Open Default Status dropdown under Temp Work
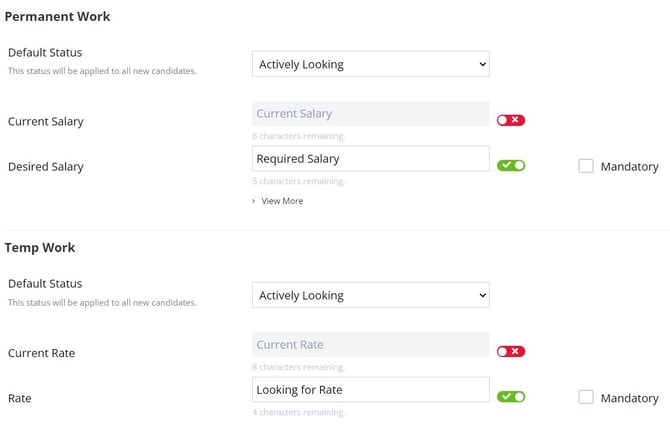 tap(370, 295)
